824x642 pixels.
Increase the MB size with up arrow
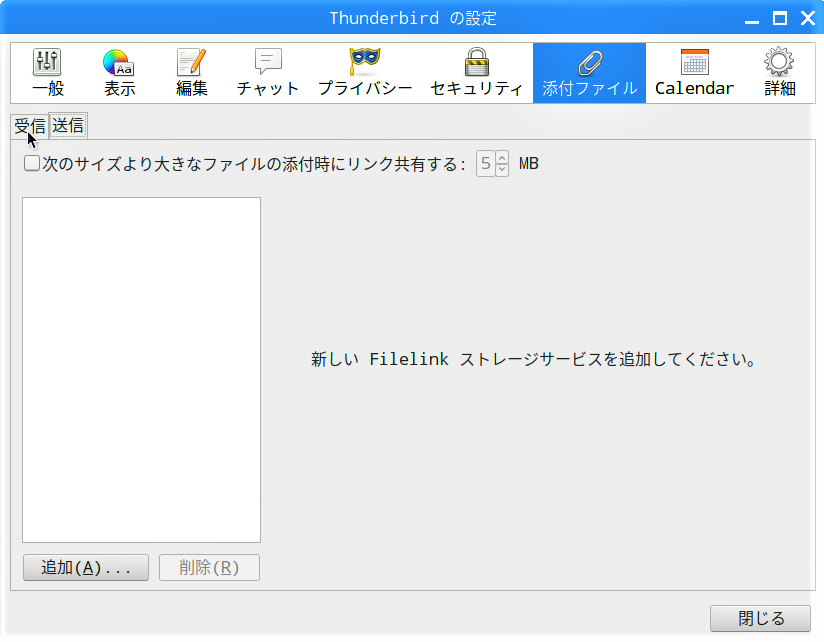(502, 158)
